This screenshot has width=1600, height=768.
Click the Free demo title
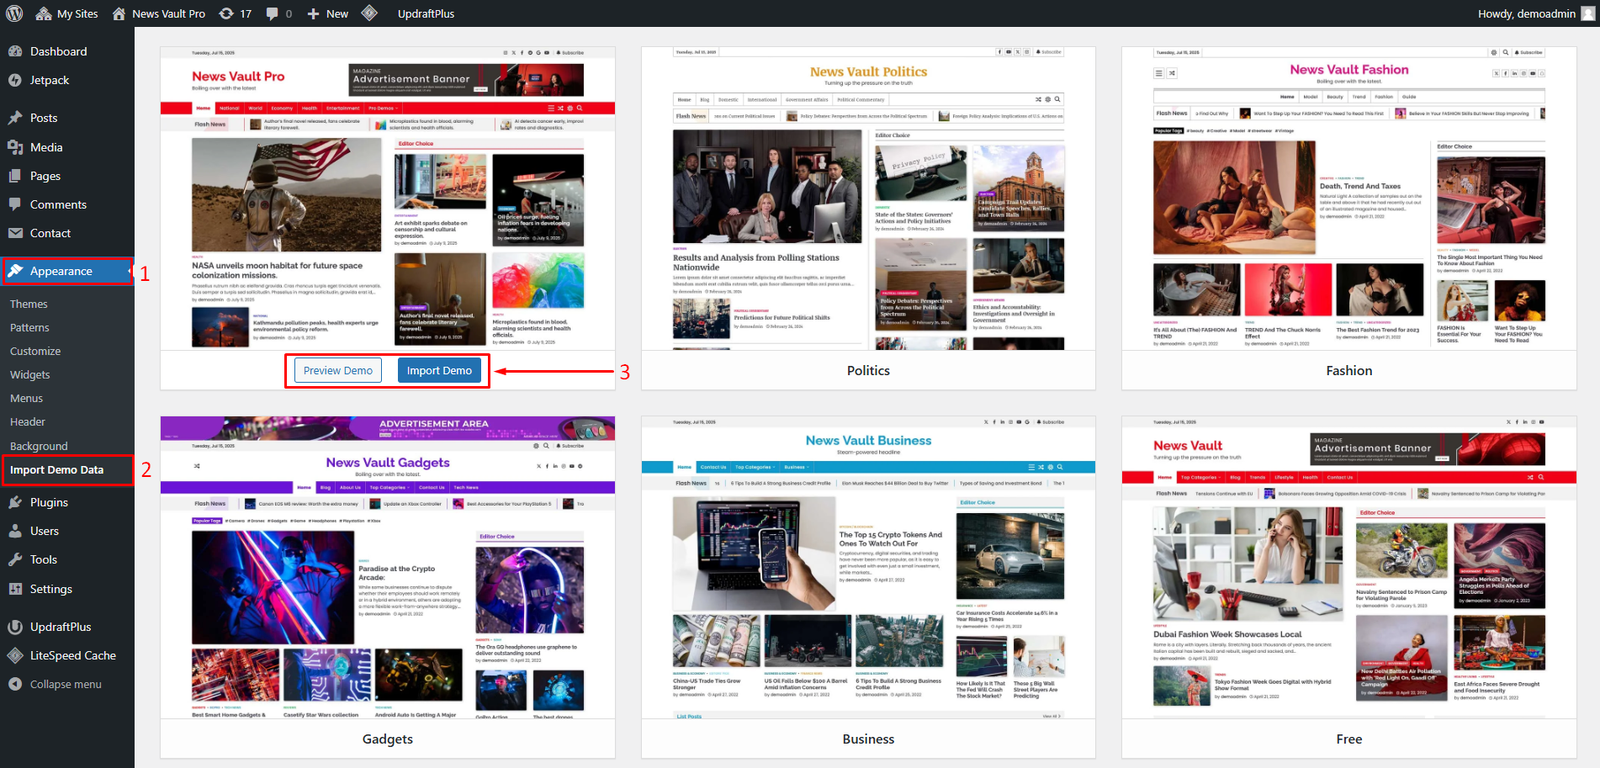[x=1349, y=739]
